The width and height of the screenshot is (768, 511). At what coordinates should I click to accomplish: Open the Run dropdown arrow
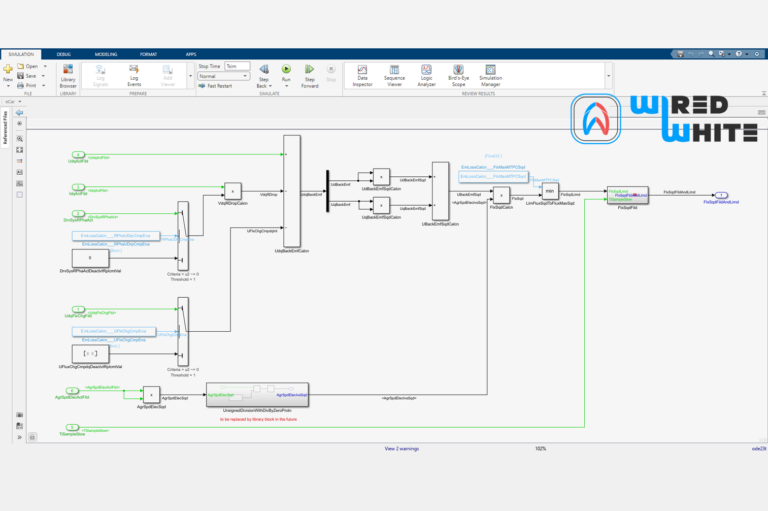(x=287, y=86)
